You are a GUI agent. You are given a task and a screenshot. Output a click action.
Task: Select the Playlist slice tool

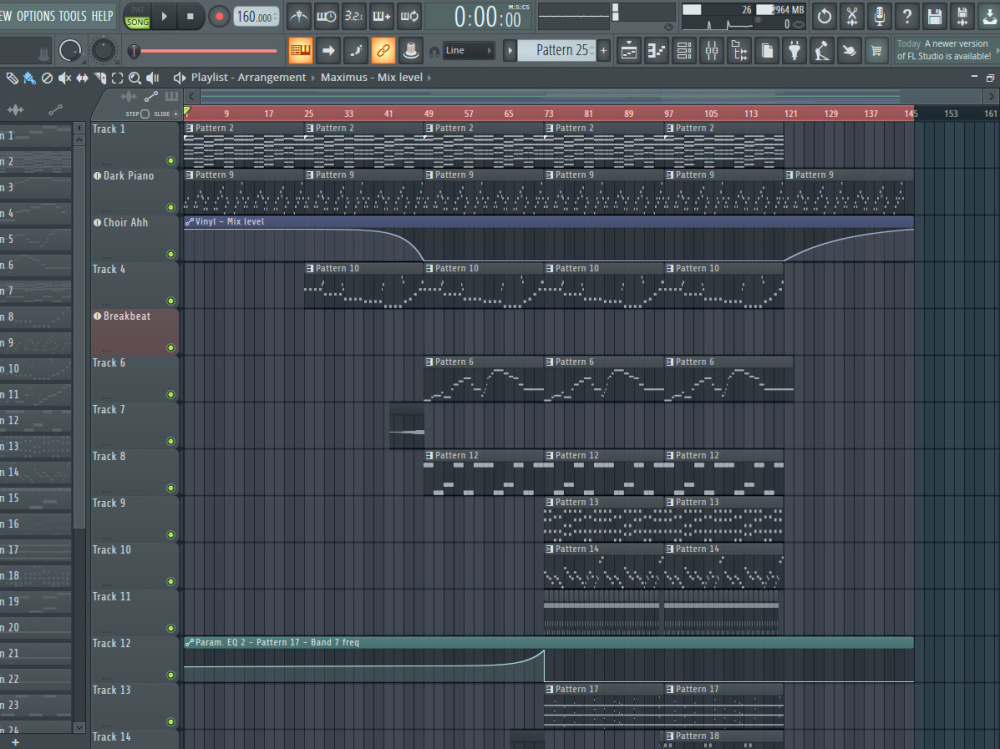[100, 78]
